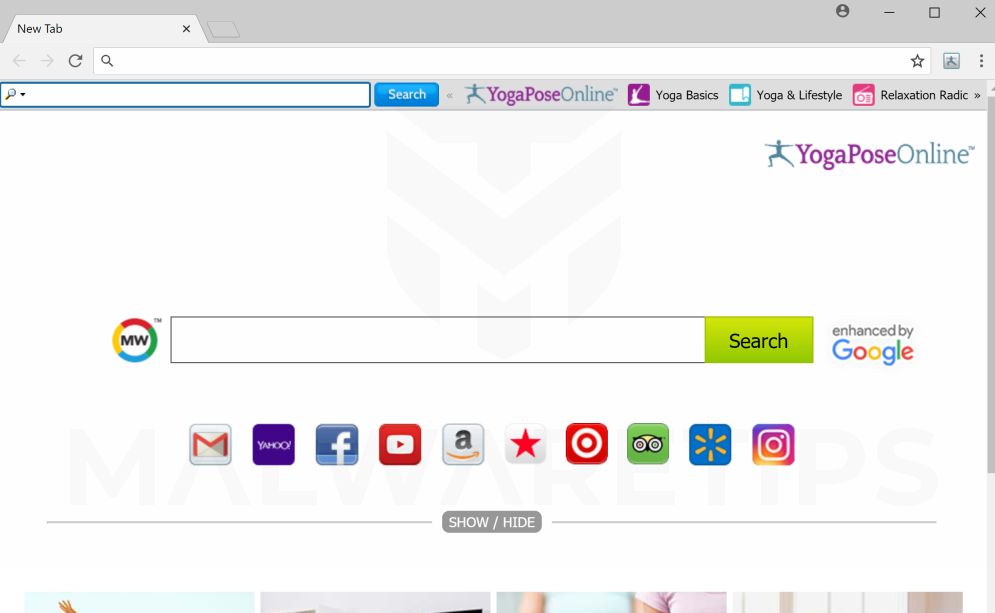Bookmark this page using the star

[x=916, y=61]
